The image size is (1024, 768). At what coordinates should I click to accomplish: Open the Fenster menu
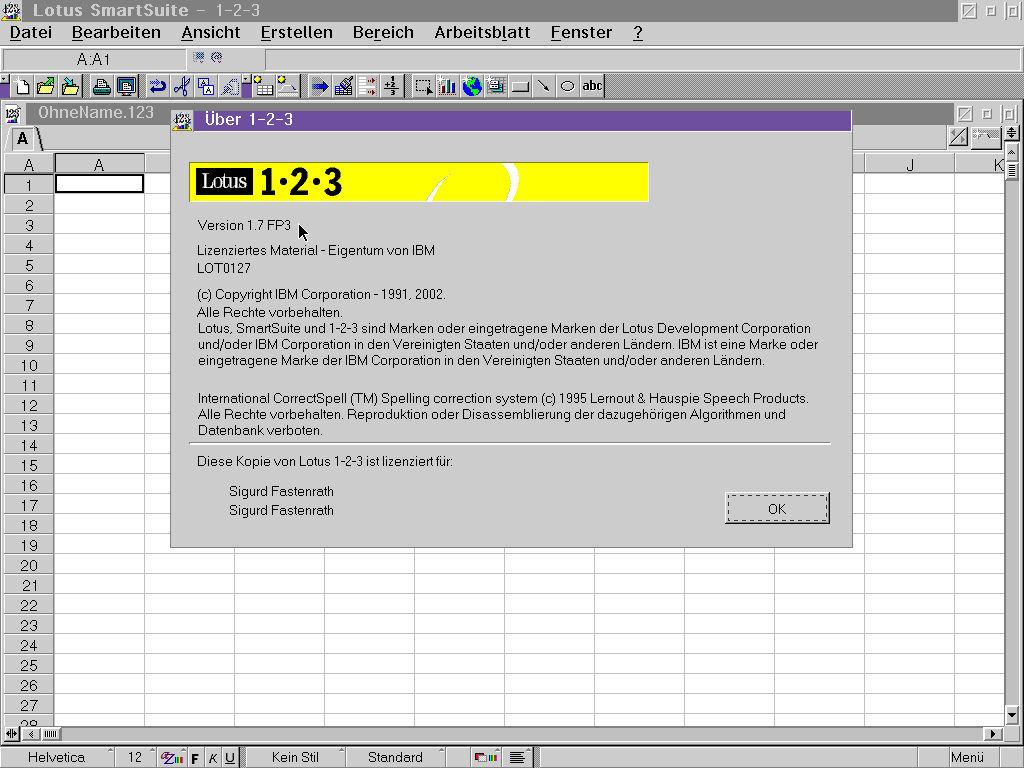click(x=581, y=33)
